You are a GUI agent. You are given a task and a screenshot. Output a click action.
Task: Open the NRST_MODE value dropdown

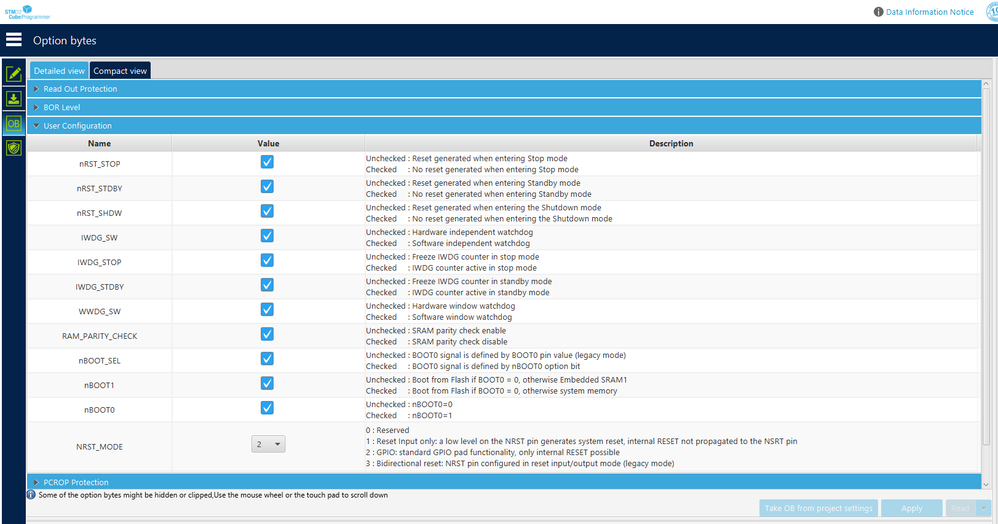[x=268, y=444]
